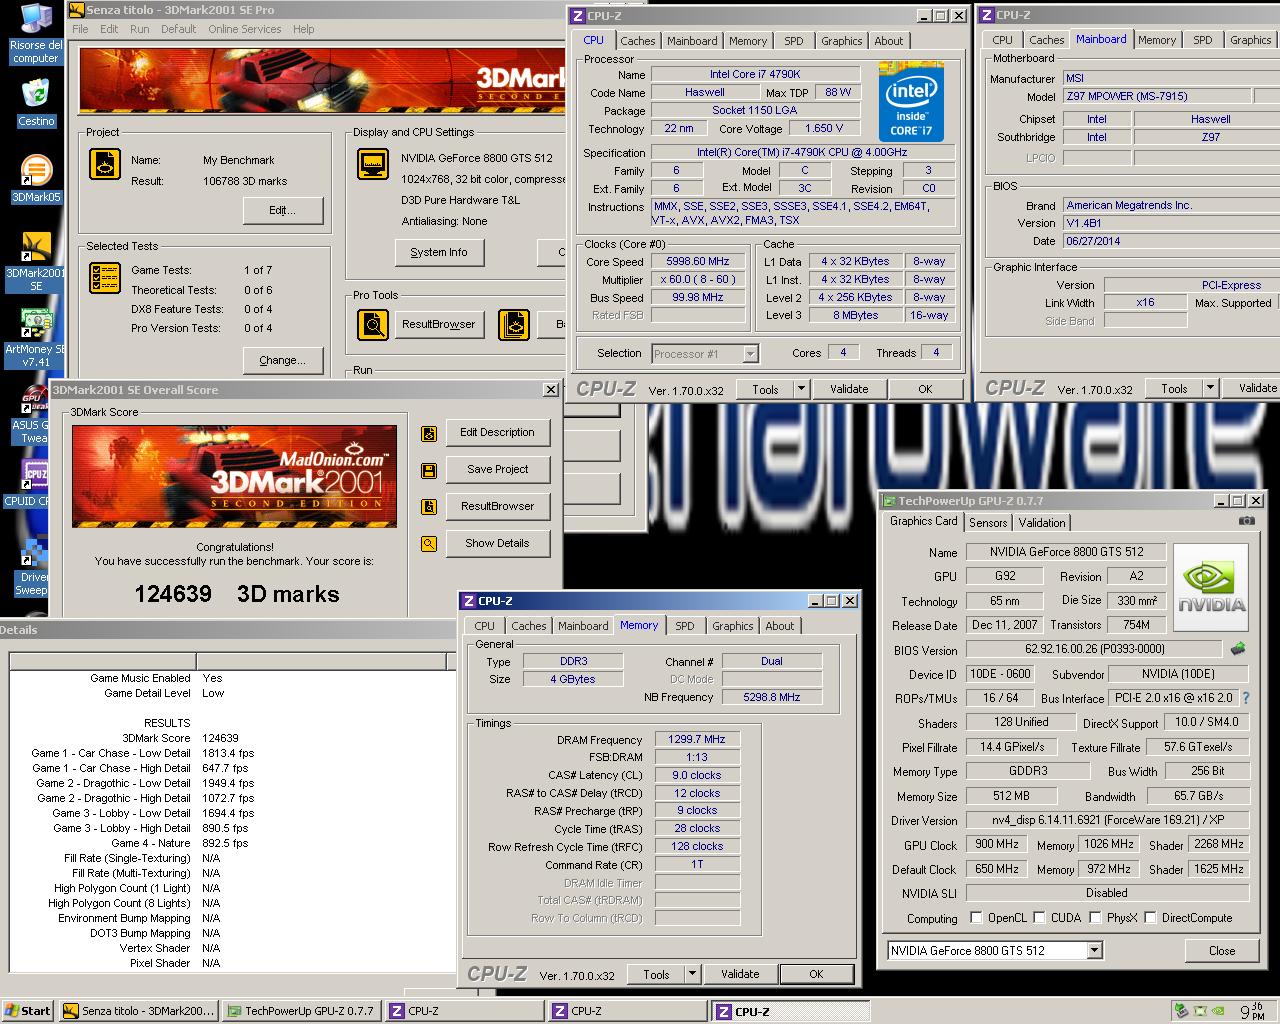Viewport: 1280px width, 1024px height.
Task: Open the GPU selection dropdown in GPU-Z
Action: 1093,951
